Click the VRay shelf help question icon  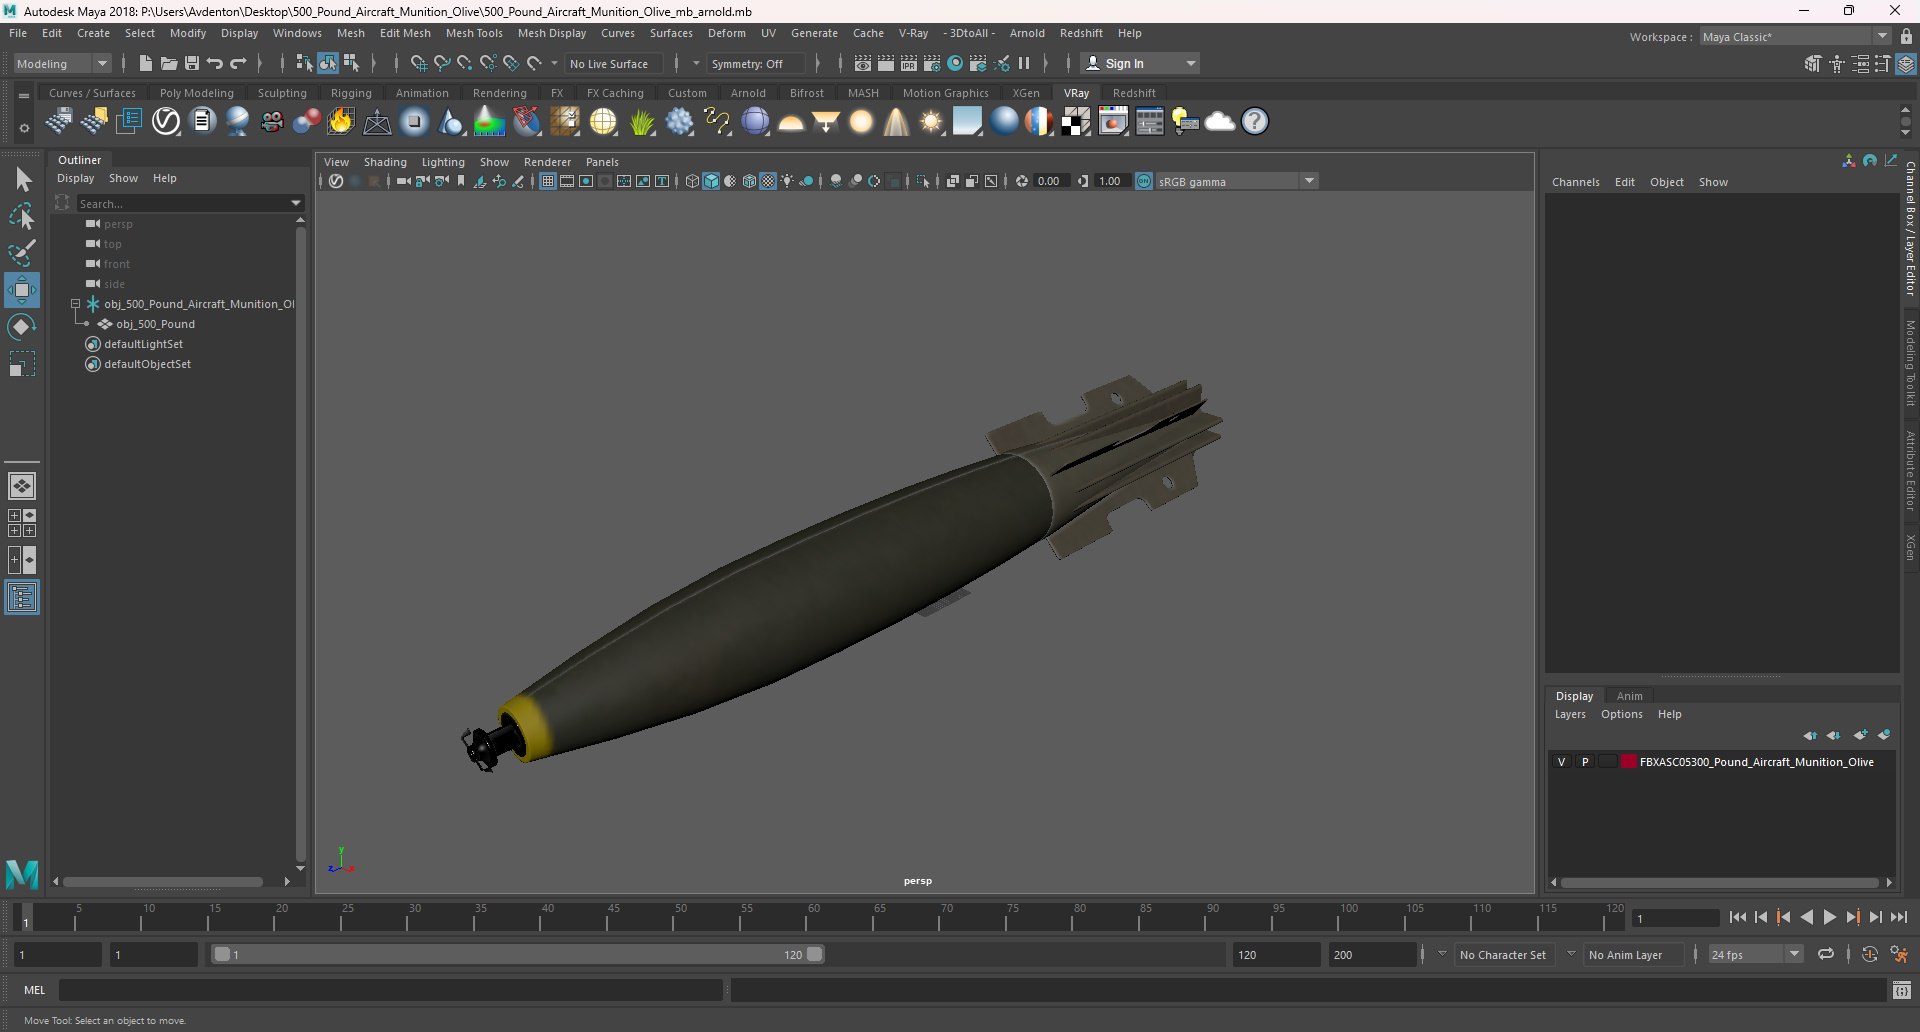(1255, 122)
